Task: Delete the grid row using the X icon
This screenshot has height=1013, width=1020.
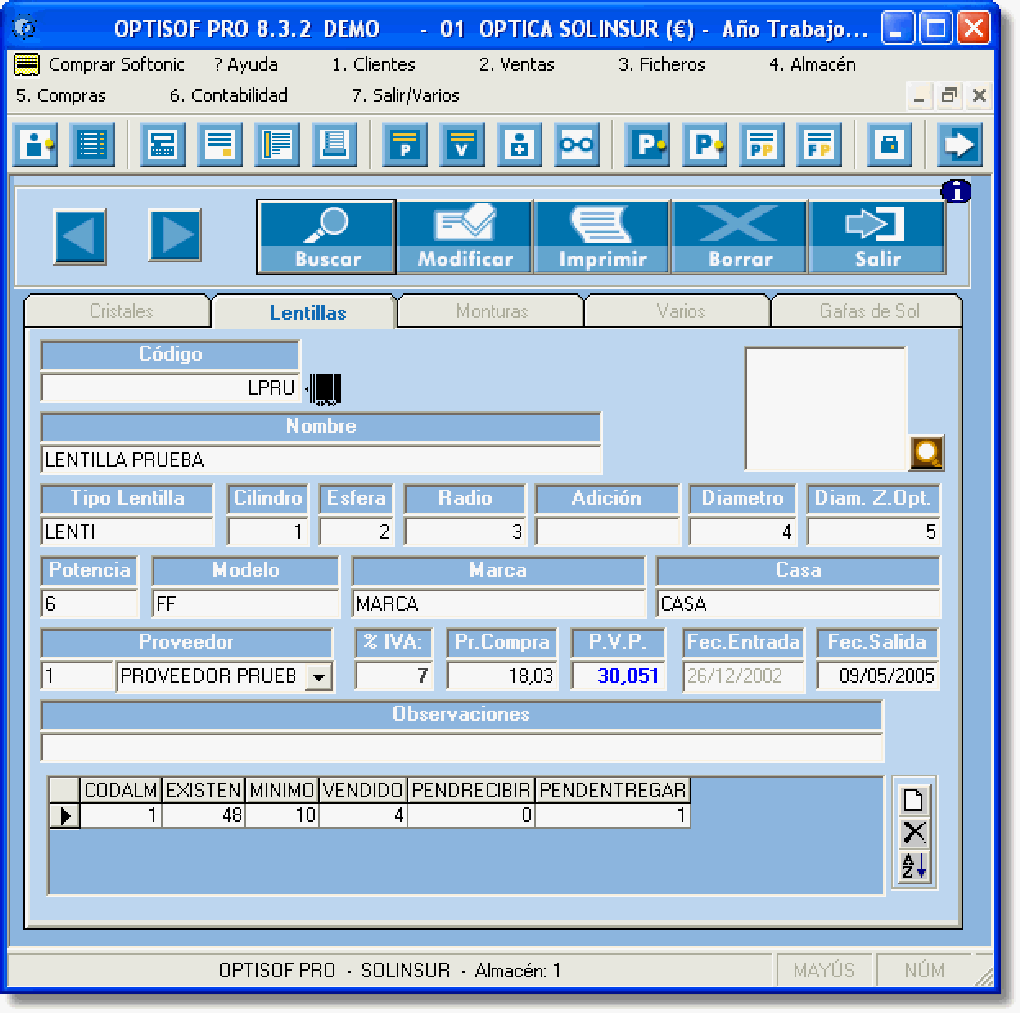Action: pos(912,831)
